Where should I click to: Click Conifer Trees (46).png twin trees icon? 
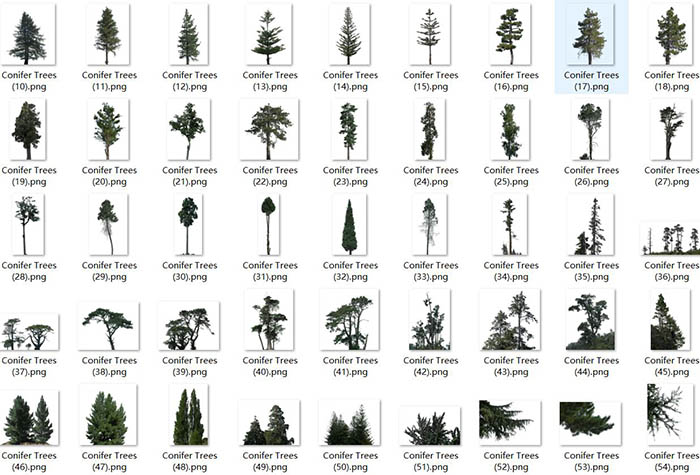[x=28, y=419]
